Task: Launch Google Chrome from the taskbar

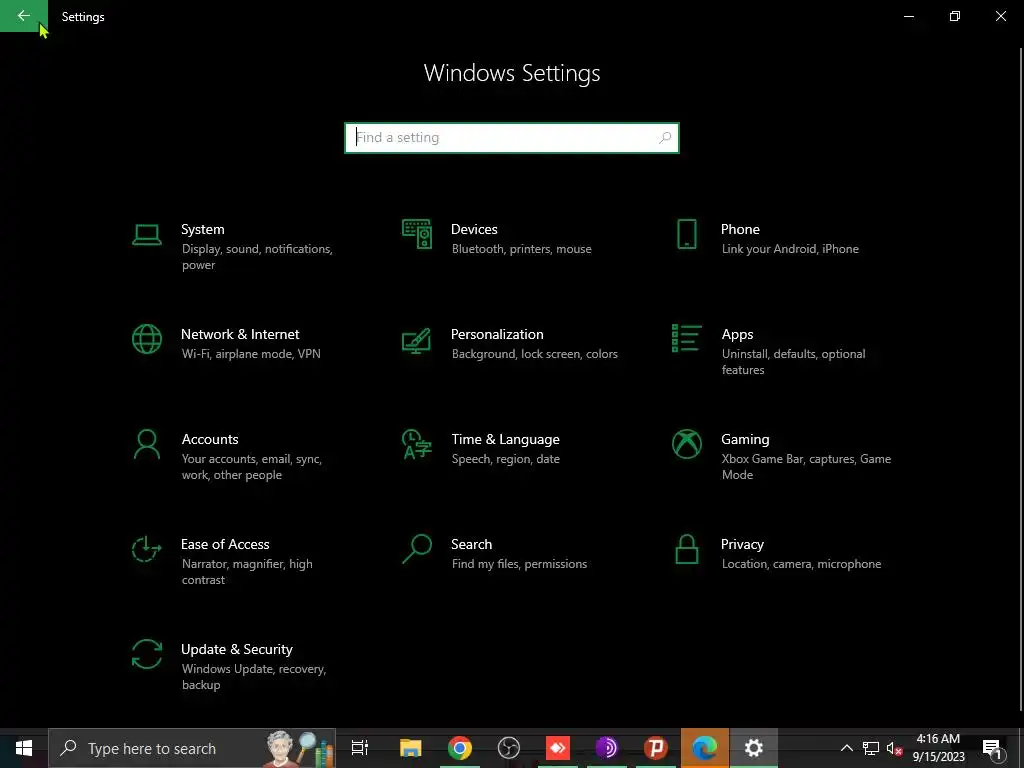Action: click(460, 748)
